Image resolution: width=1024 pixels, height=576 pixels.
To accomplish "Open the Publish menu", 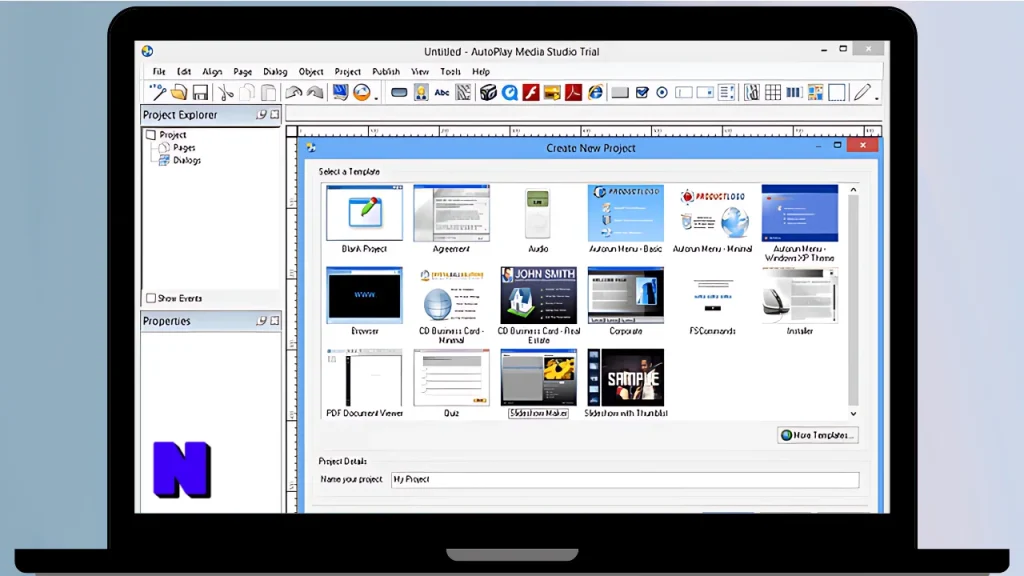I will 386,71.
